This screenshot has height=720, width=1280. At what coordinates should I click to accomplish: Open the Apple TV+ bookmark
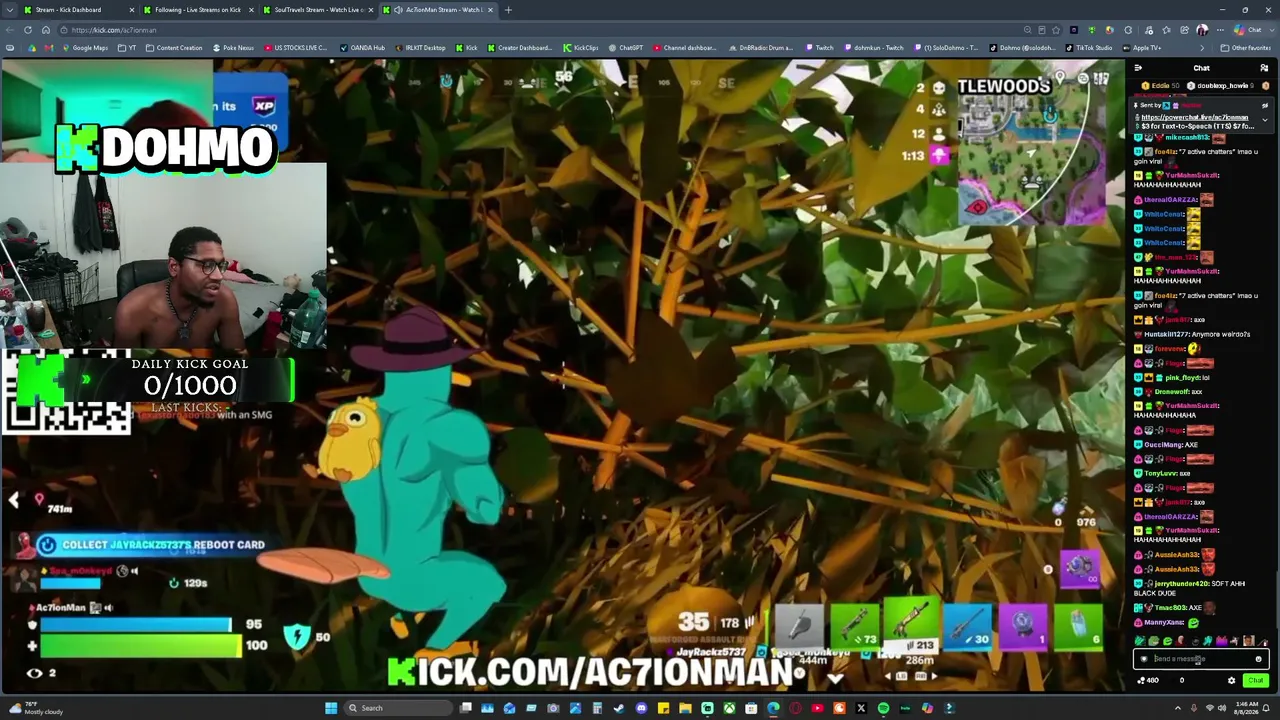(1142, 48)
